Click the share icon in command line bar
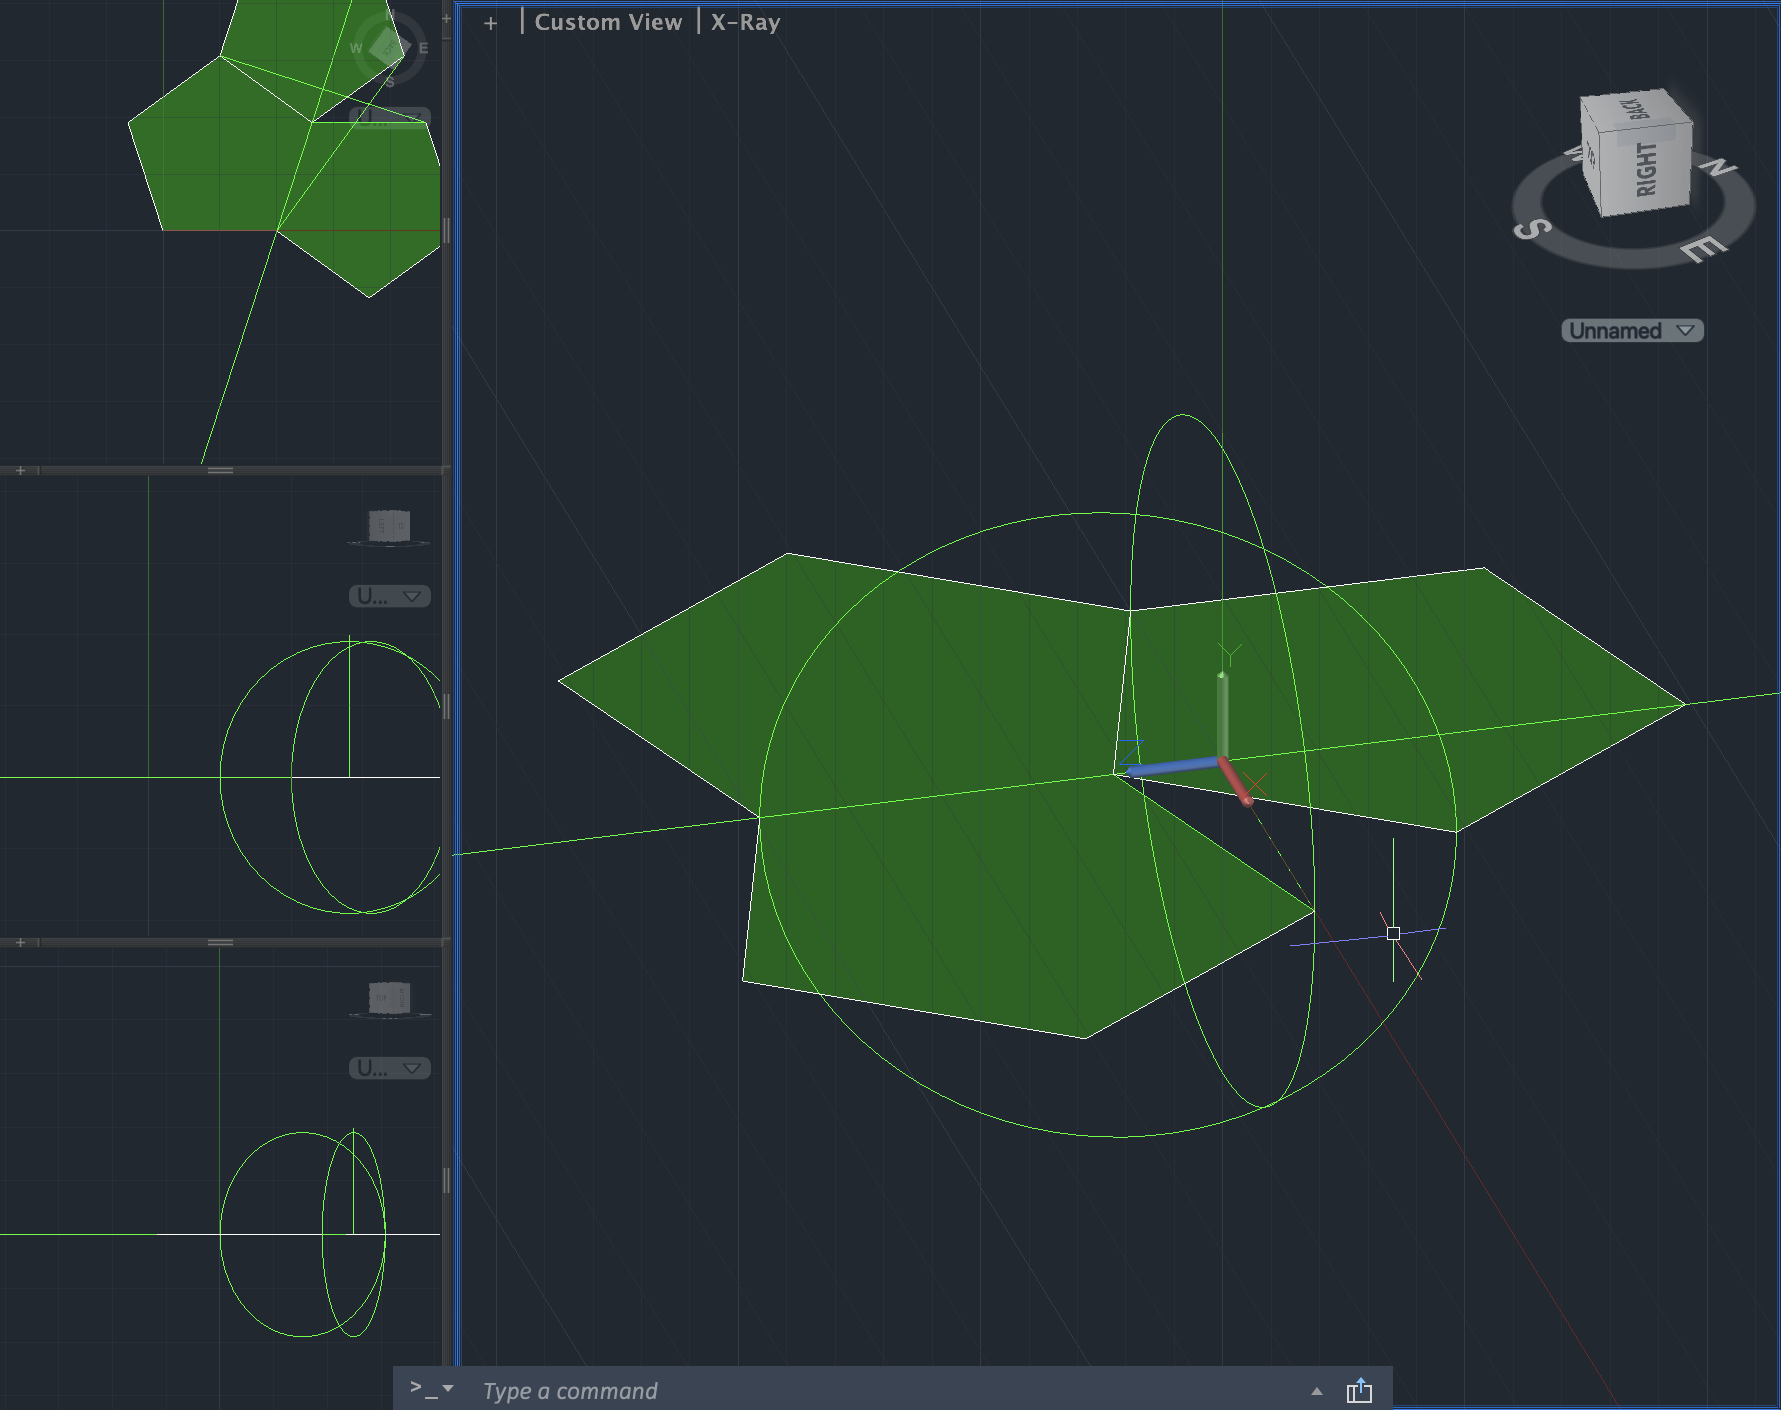The height and width of the screenshot is (1410, 1781). [x=1359, y=1391]
